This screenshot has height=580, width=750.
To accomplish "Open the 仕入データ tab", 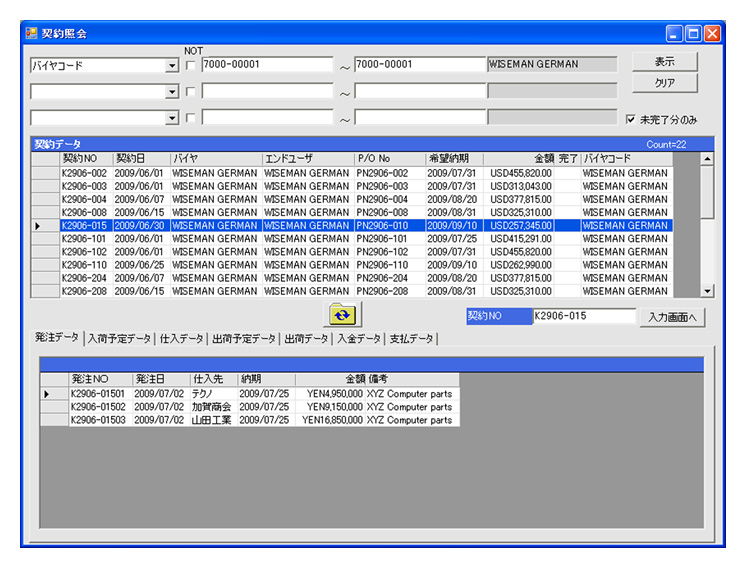I will tap(182, 339).
